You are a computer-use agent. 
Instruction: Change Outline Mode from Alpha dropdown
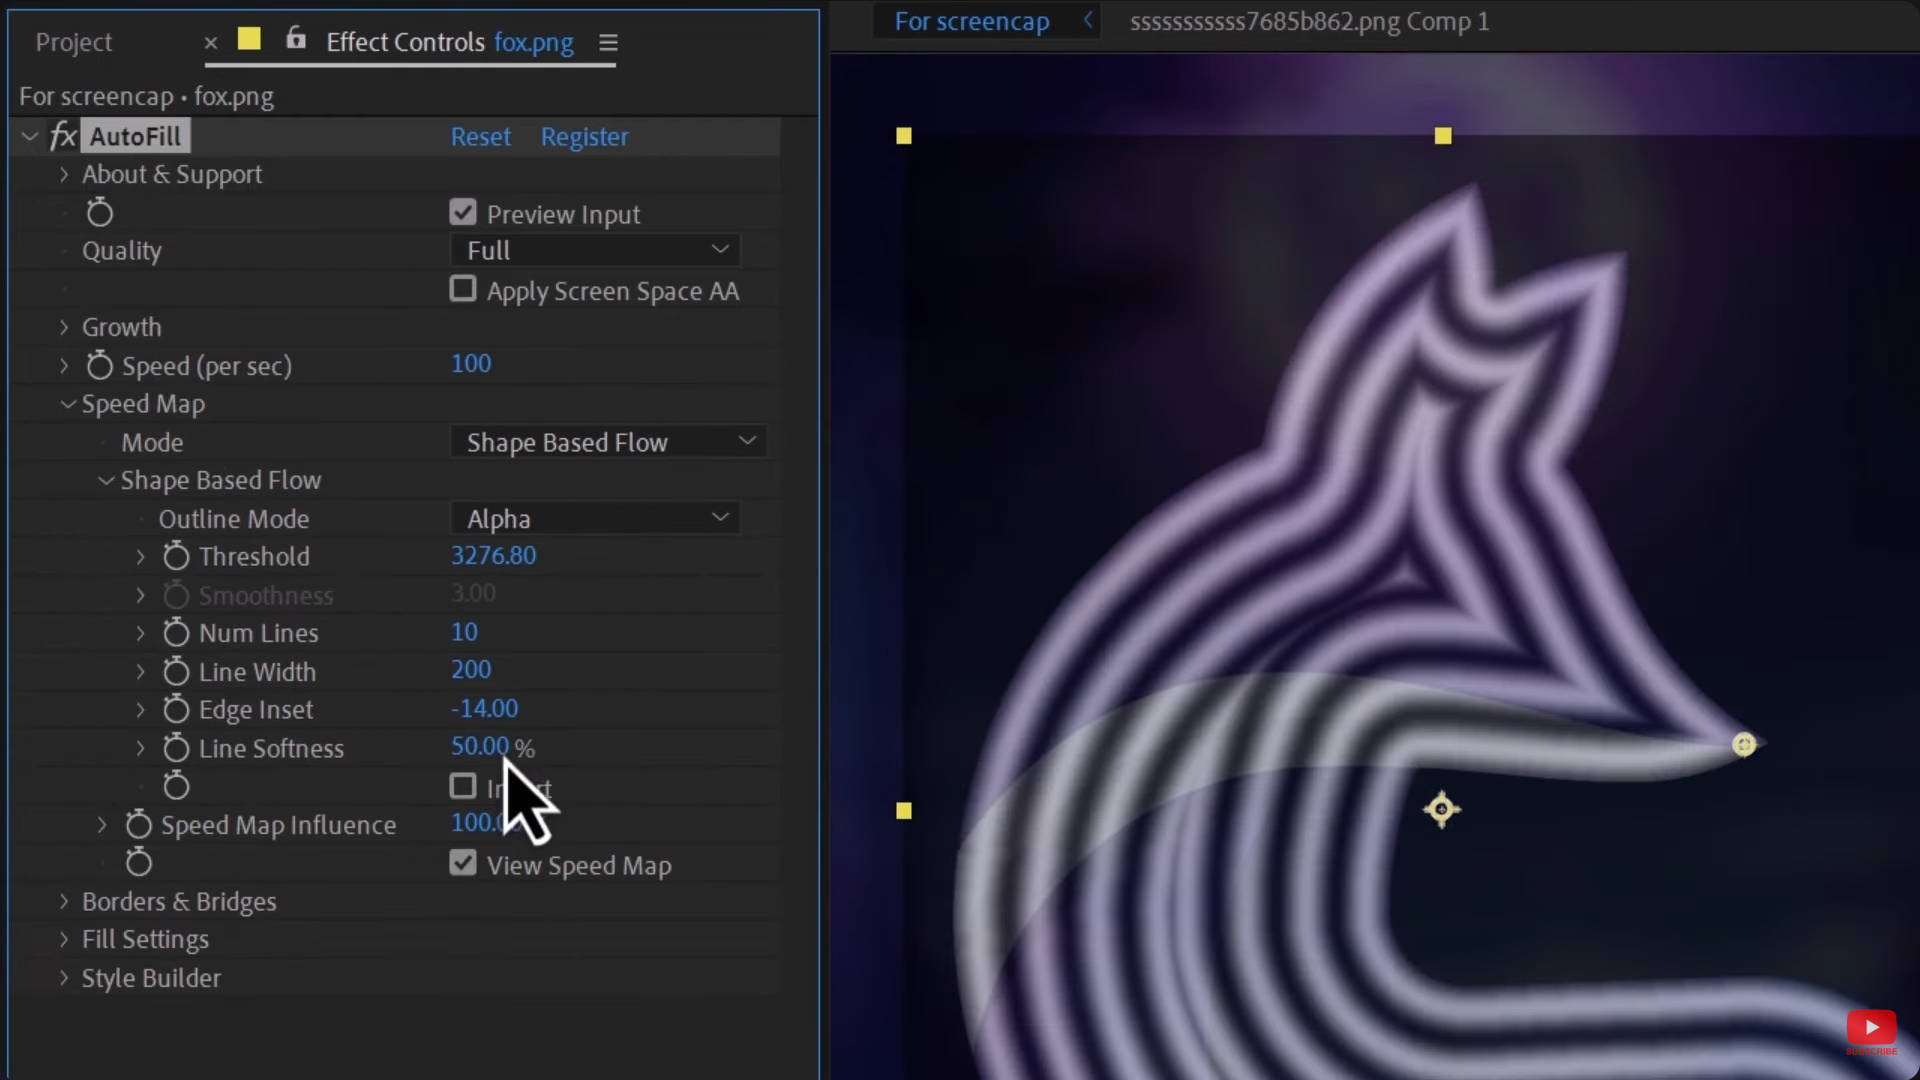click(x=595, y=518)
